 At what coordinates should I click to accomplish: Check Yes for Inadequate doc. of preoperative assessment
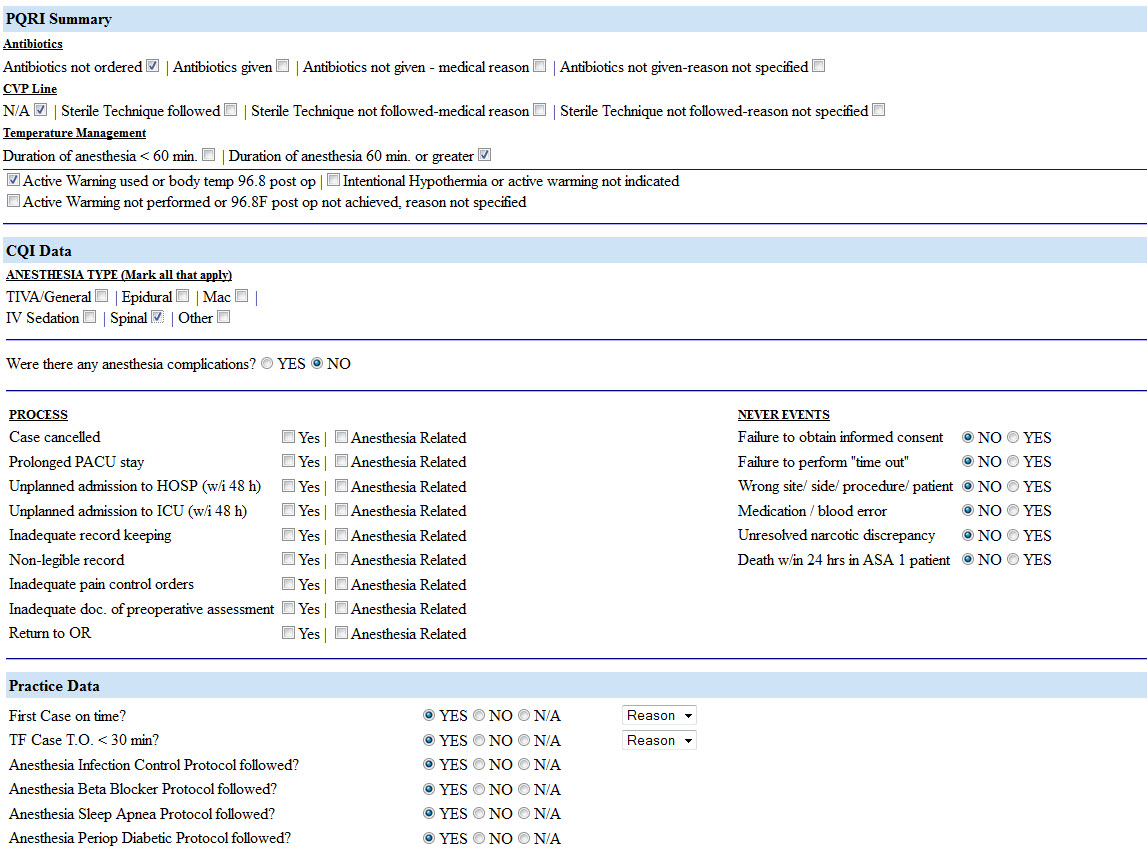point(288,608)
